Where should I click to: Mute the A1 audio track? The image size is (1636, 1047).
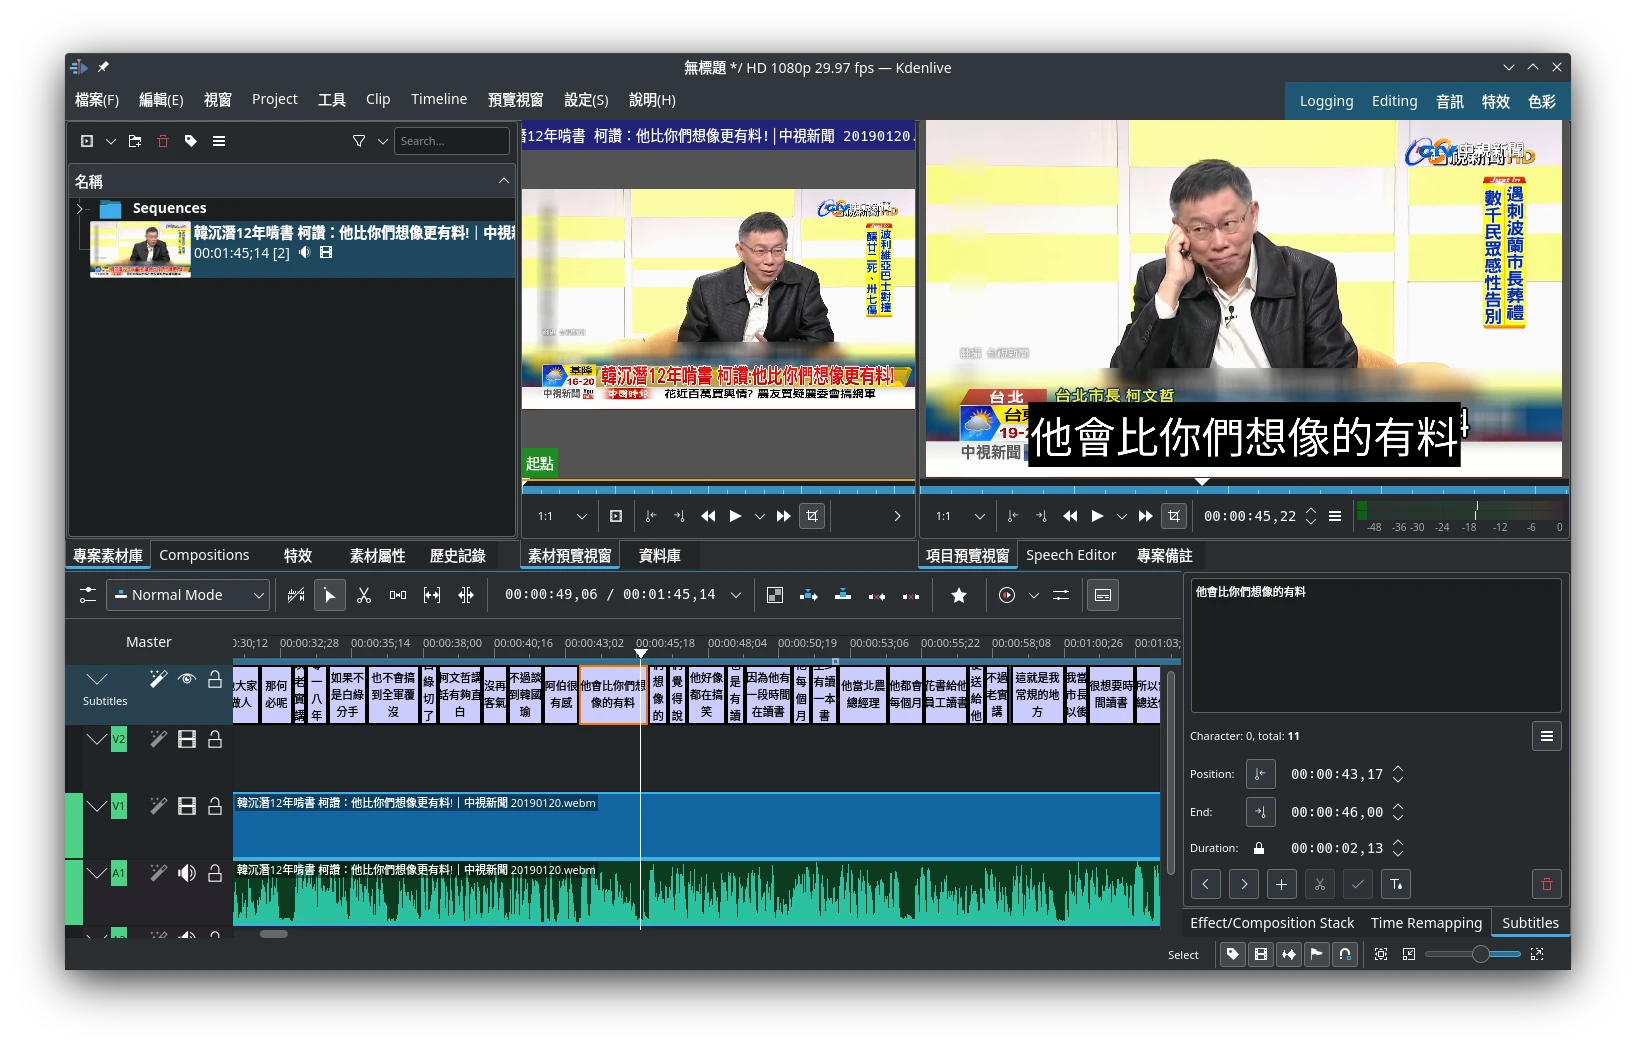pyautogui.click(x=186, y=873)
